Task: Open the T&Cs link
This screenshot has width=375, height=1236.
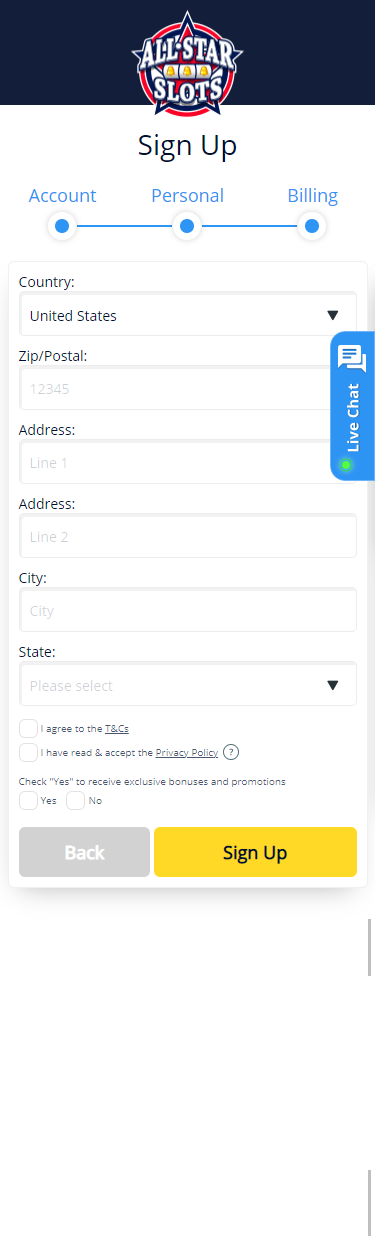Action: [117, 728]
